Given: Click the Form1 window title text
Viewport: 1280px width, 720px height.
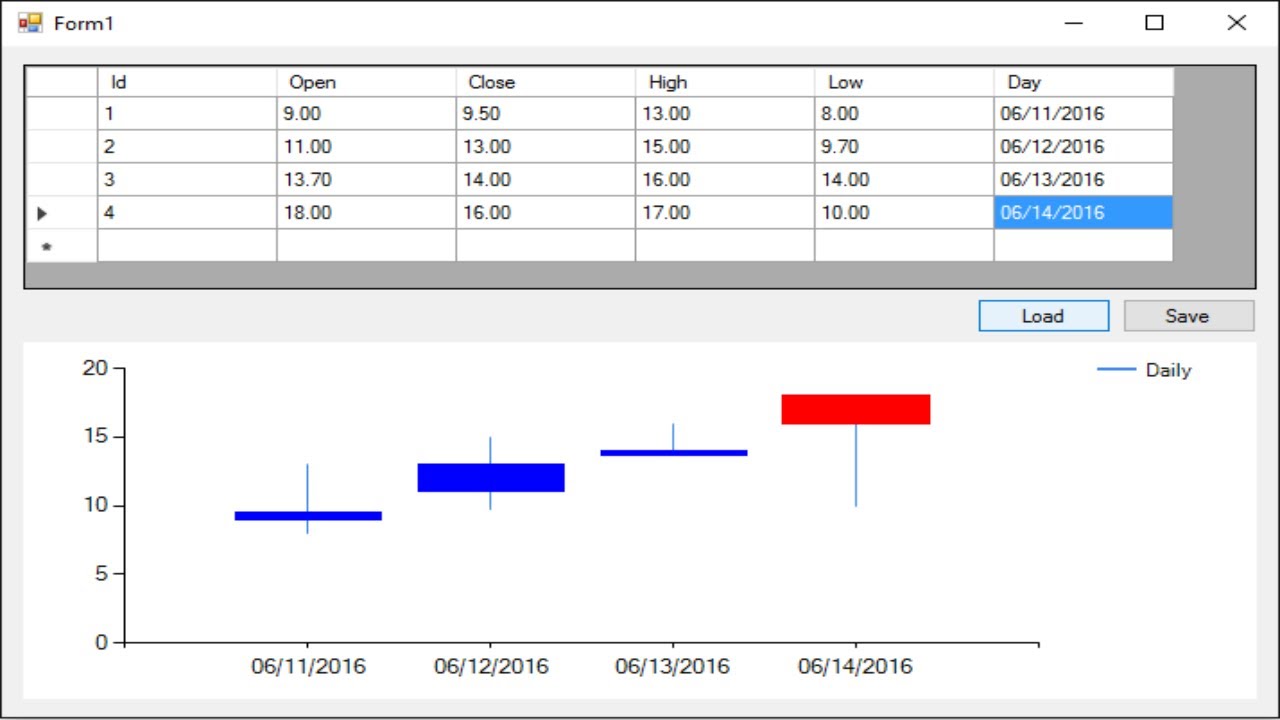Looking at the screenshot, I should [x=84, y=23].
